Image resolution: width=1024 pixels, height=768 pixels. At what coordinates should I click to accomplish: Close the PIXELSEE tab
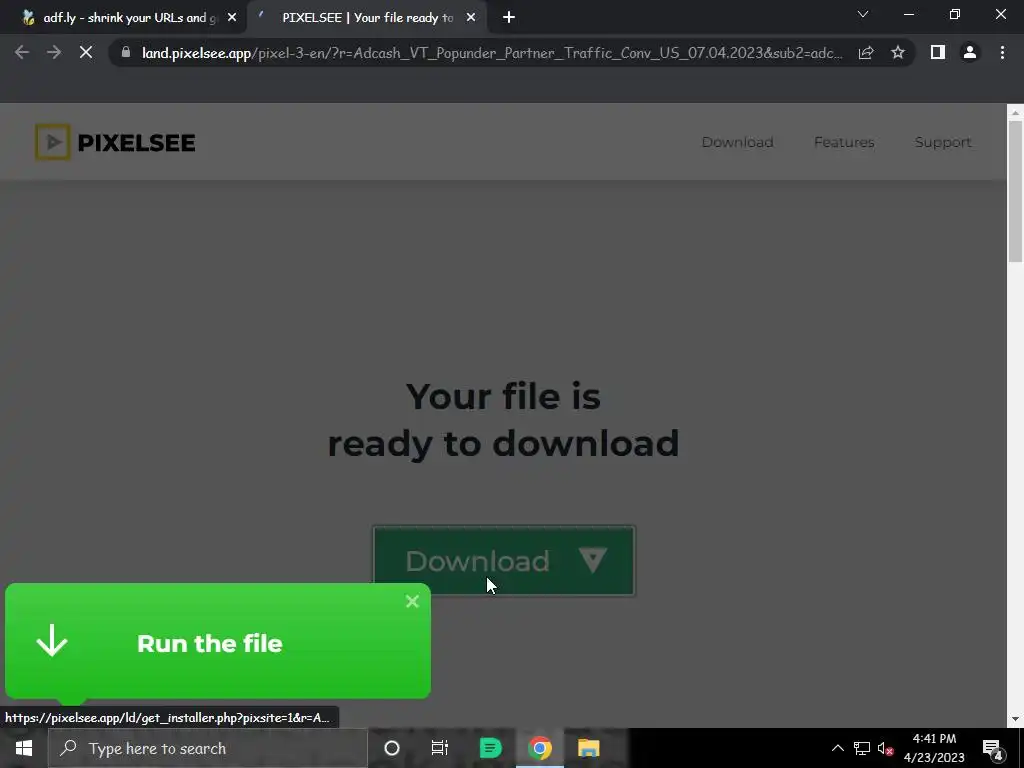click(471, 18)
